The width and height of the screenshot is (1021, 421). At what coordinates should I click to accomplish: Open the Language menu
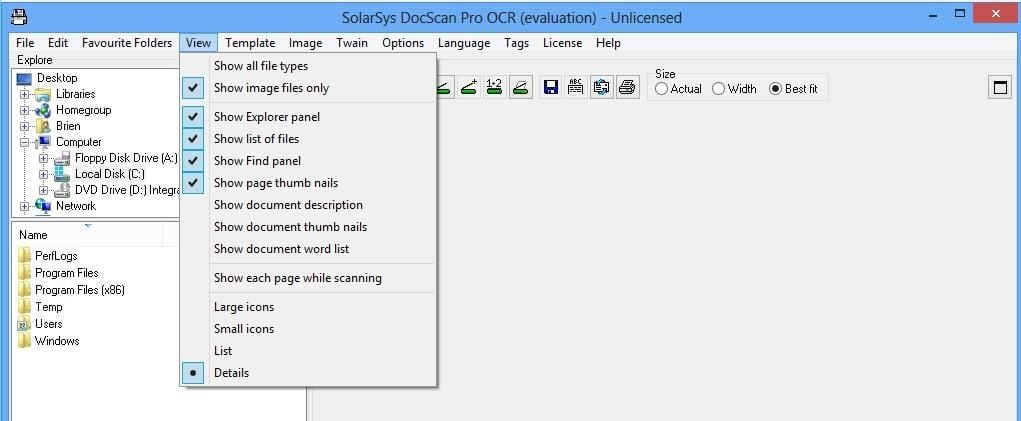[464, 43]
